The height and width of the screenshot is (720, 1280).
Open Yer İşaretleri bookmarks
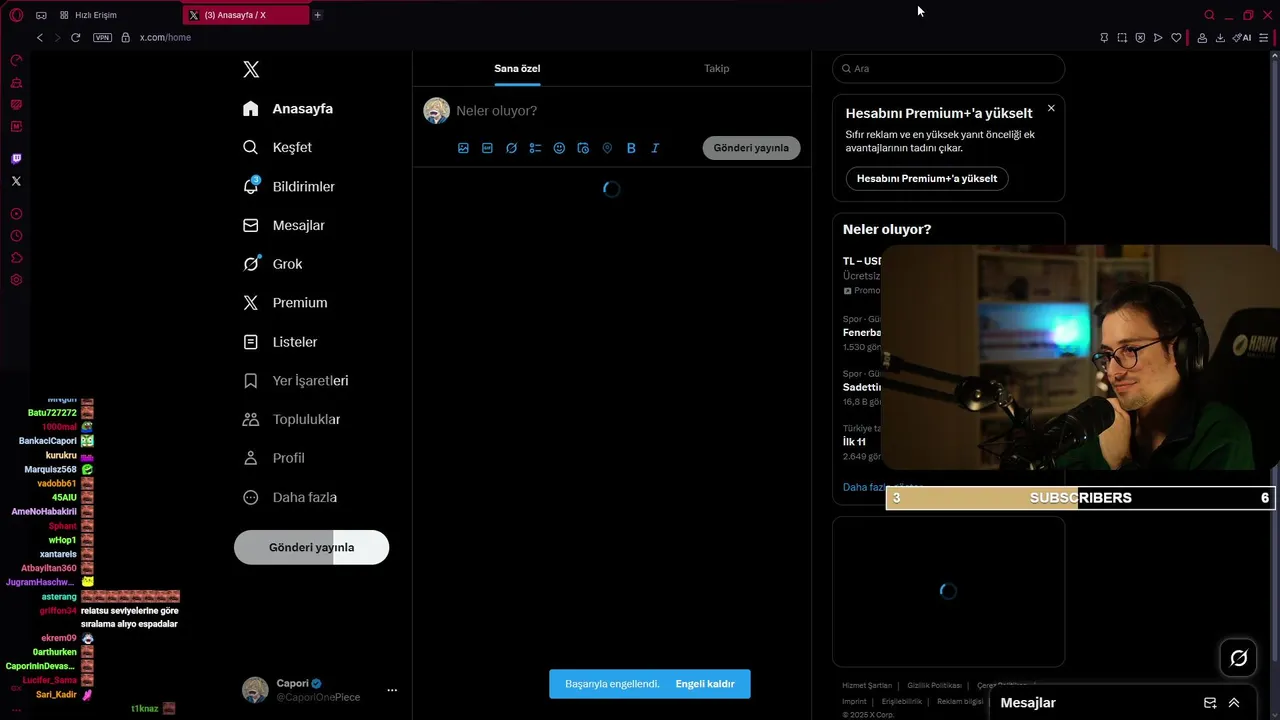coord(296,380)
